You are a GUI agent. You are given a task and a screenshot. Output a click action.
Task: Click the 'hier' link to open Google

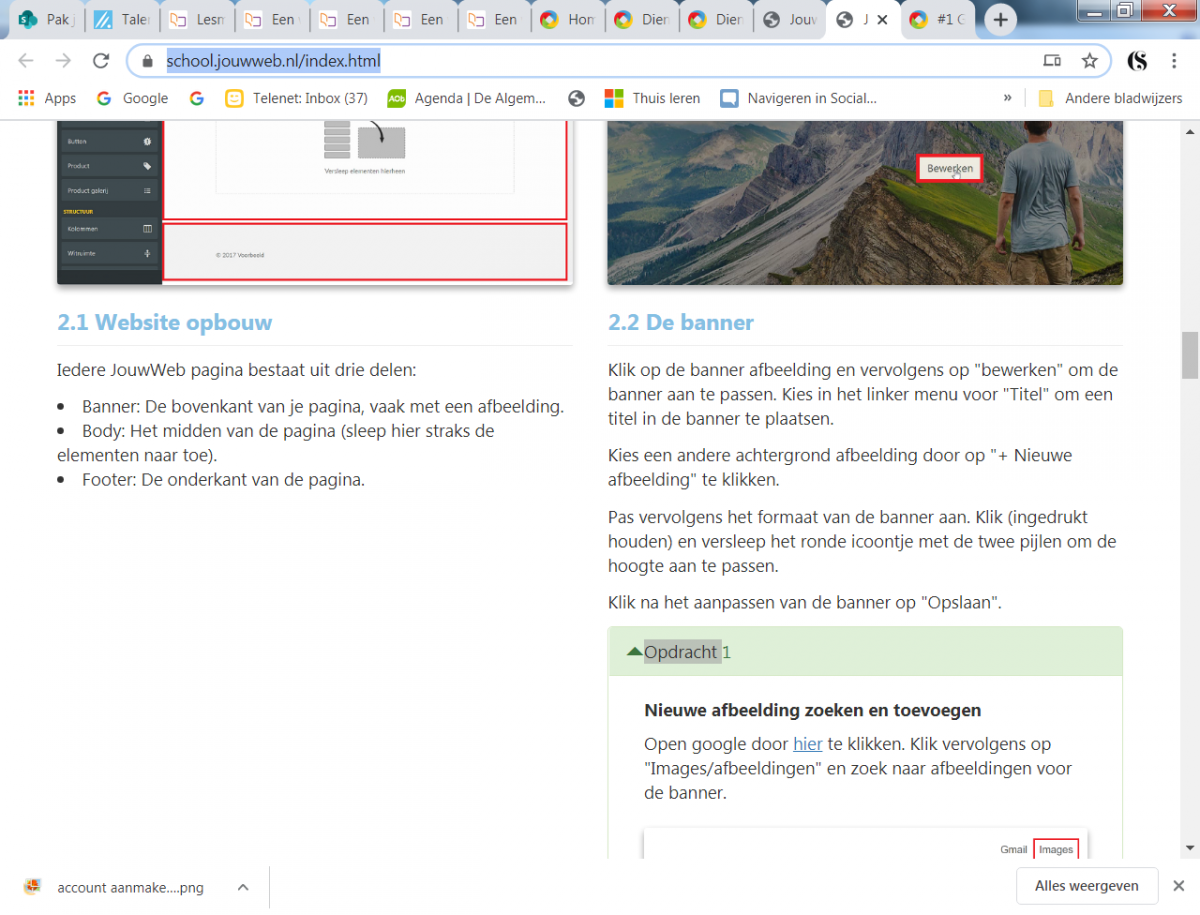(x=807, y=744)
